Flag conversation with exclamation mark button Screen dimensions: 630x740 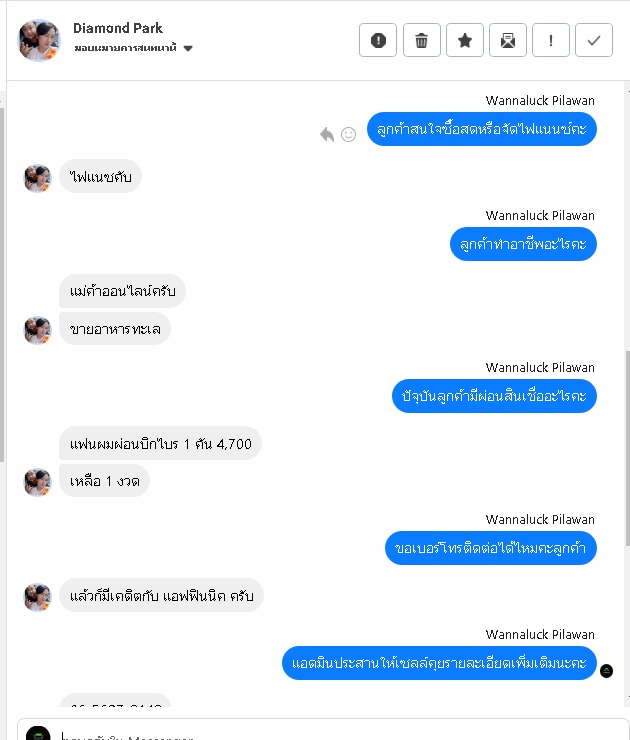point(551,40)
